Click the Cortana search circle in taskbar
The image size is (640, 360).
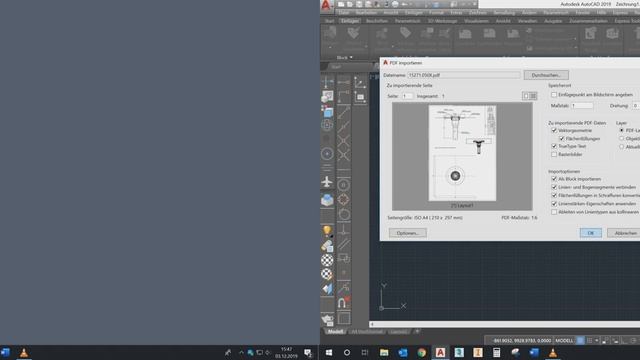pos(347,352)
